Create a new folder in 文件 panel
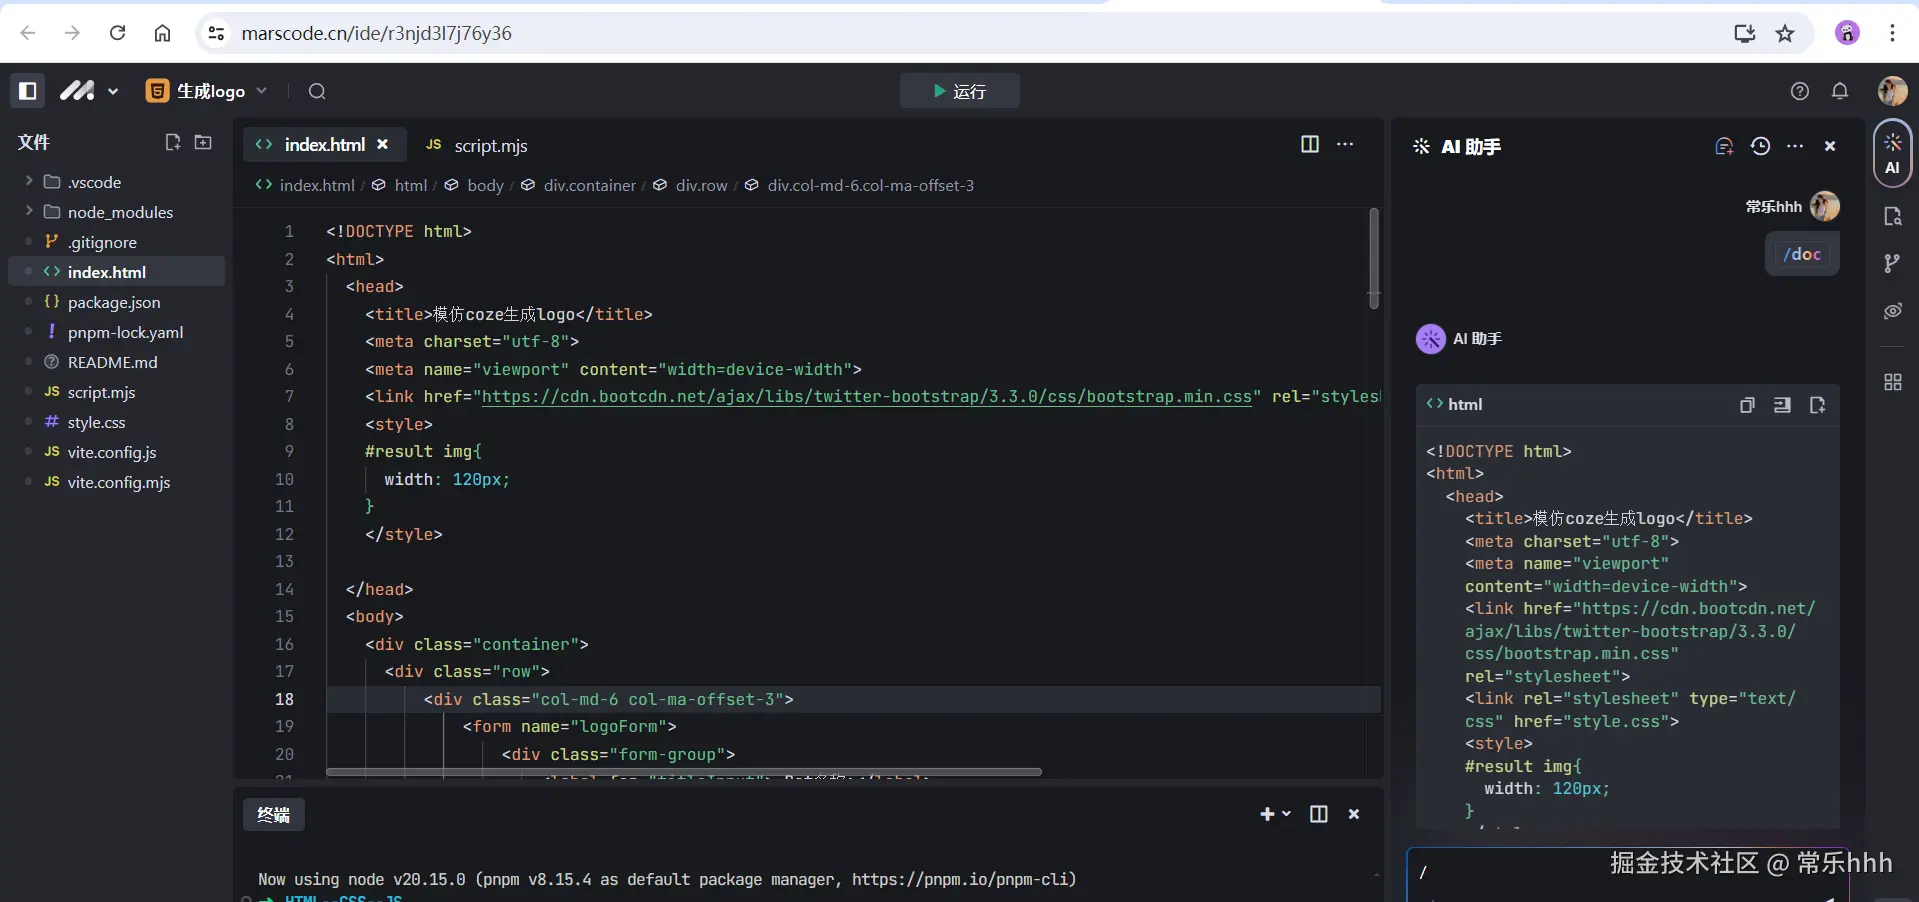This screenshot has width=1919, height=902. click(203, 142)
